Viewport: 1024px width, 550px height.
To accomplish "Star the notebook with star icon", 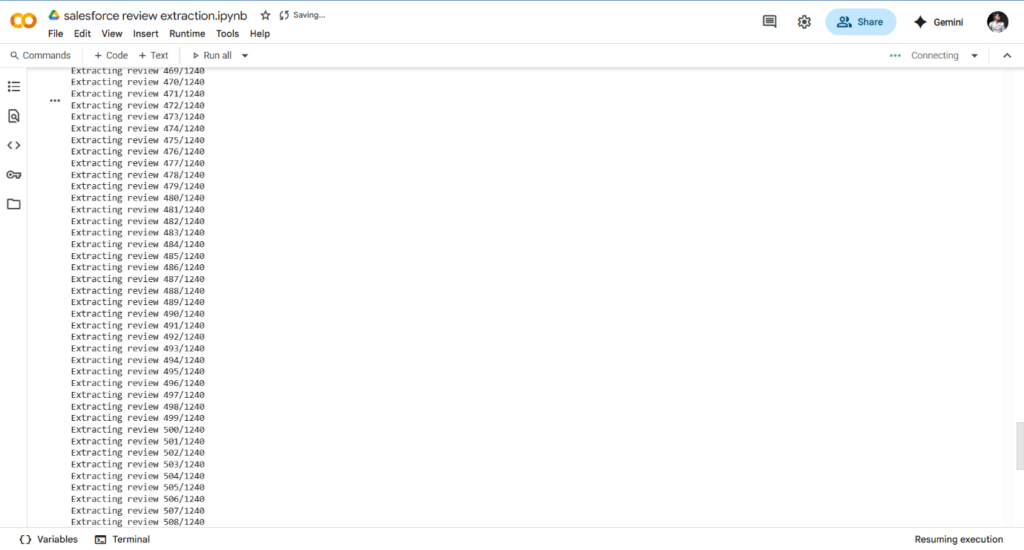I will (265, 15).
